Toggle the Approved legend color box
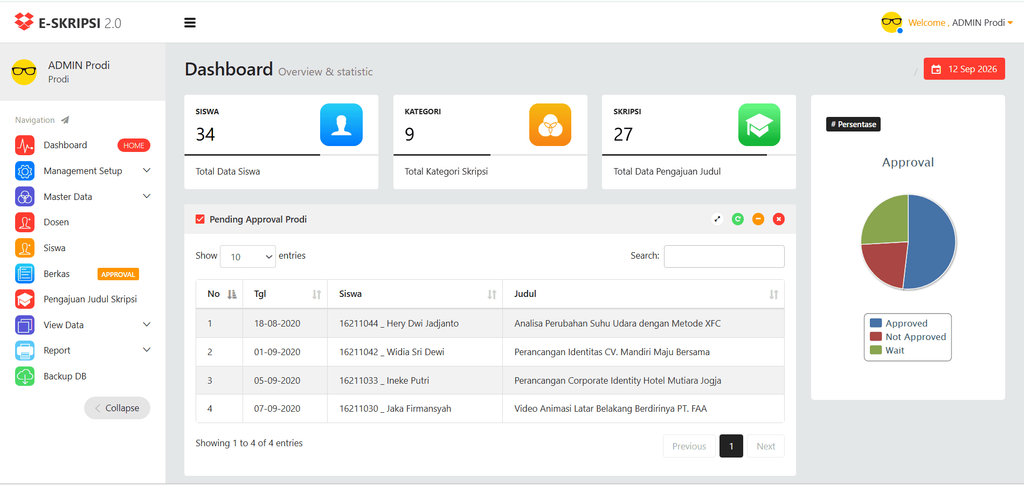 tap(876, 323)
